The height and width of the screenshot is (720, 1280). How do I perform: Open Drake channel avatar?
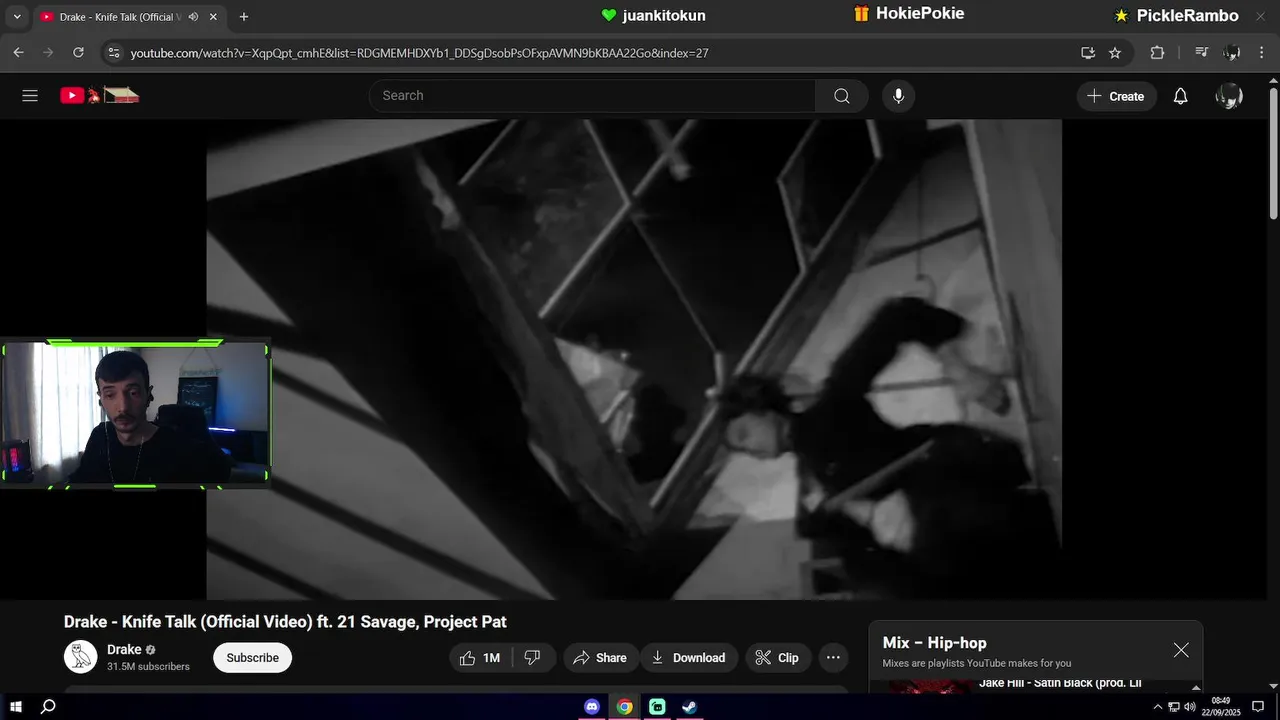81,657
